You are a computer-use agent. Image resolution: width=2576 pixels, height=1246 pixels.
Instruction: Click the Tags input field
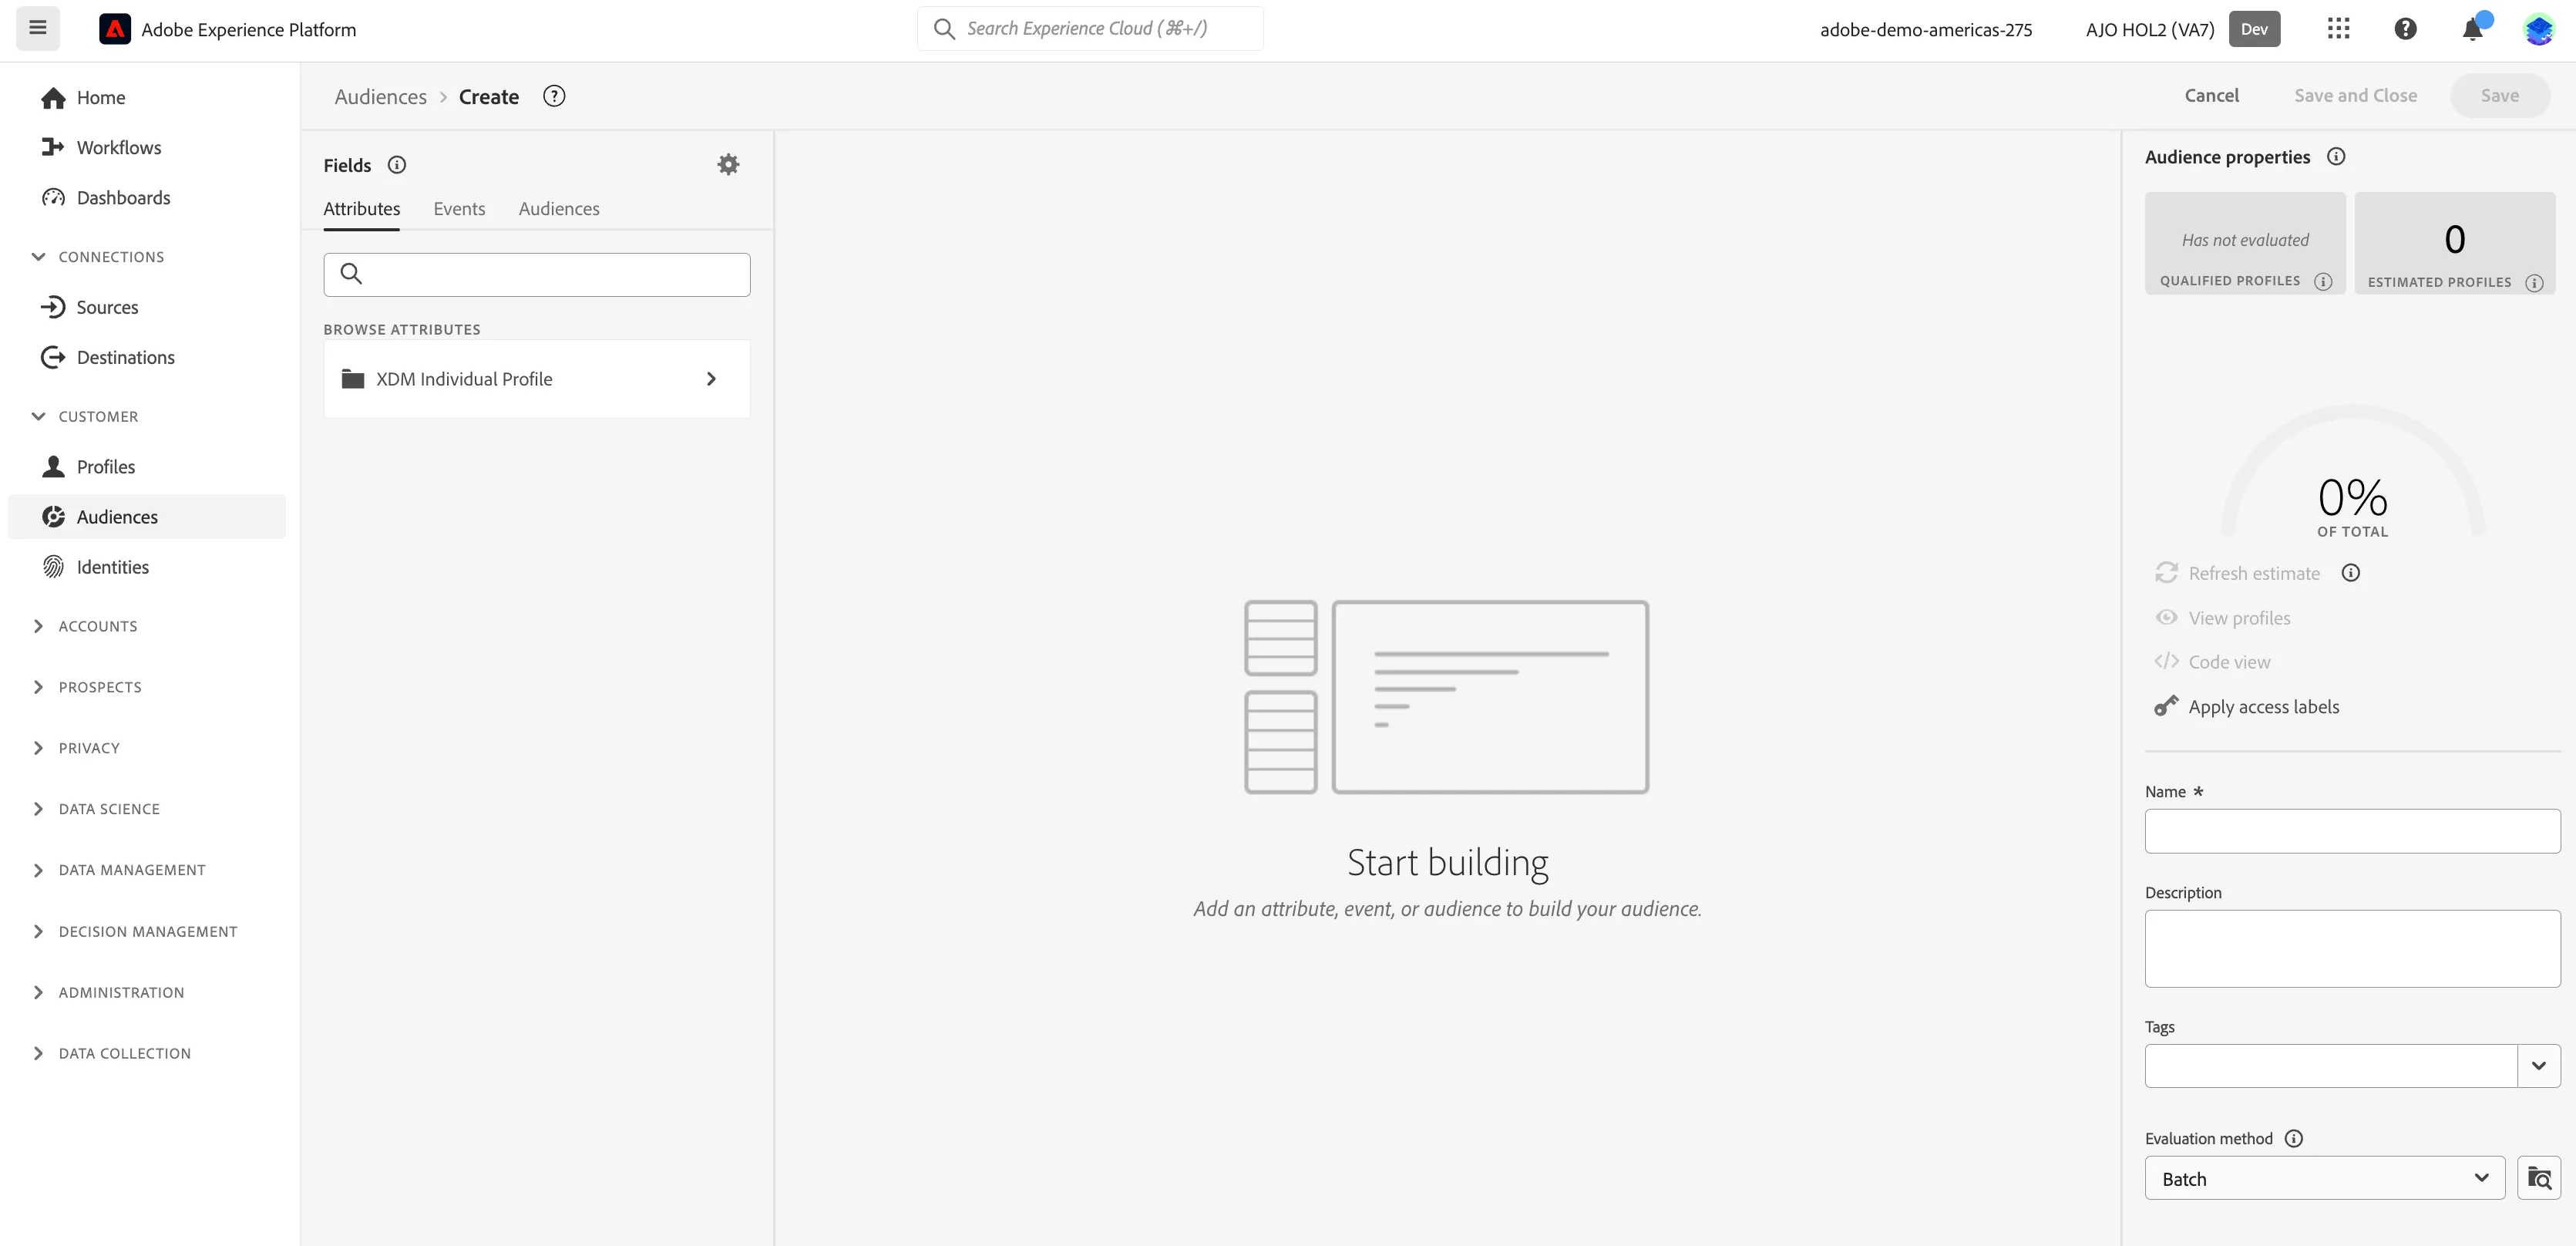[x=2330, y=1065]
